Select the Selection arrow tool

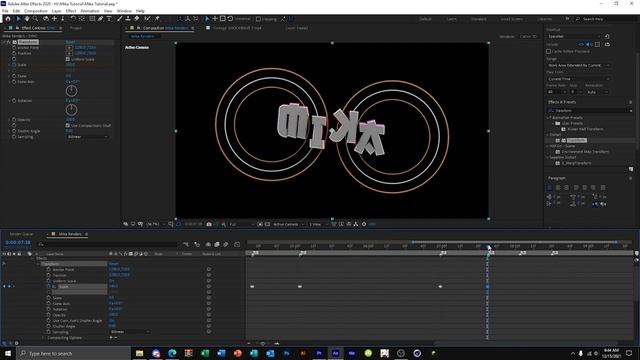(x=18, y=19)
